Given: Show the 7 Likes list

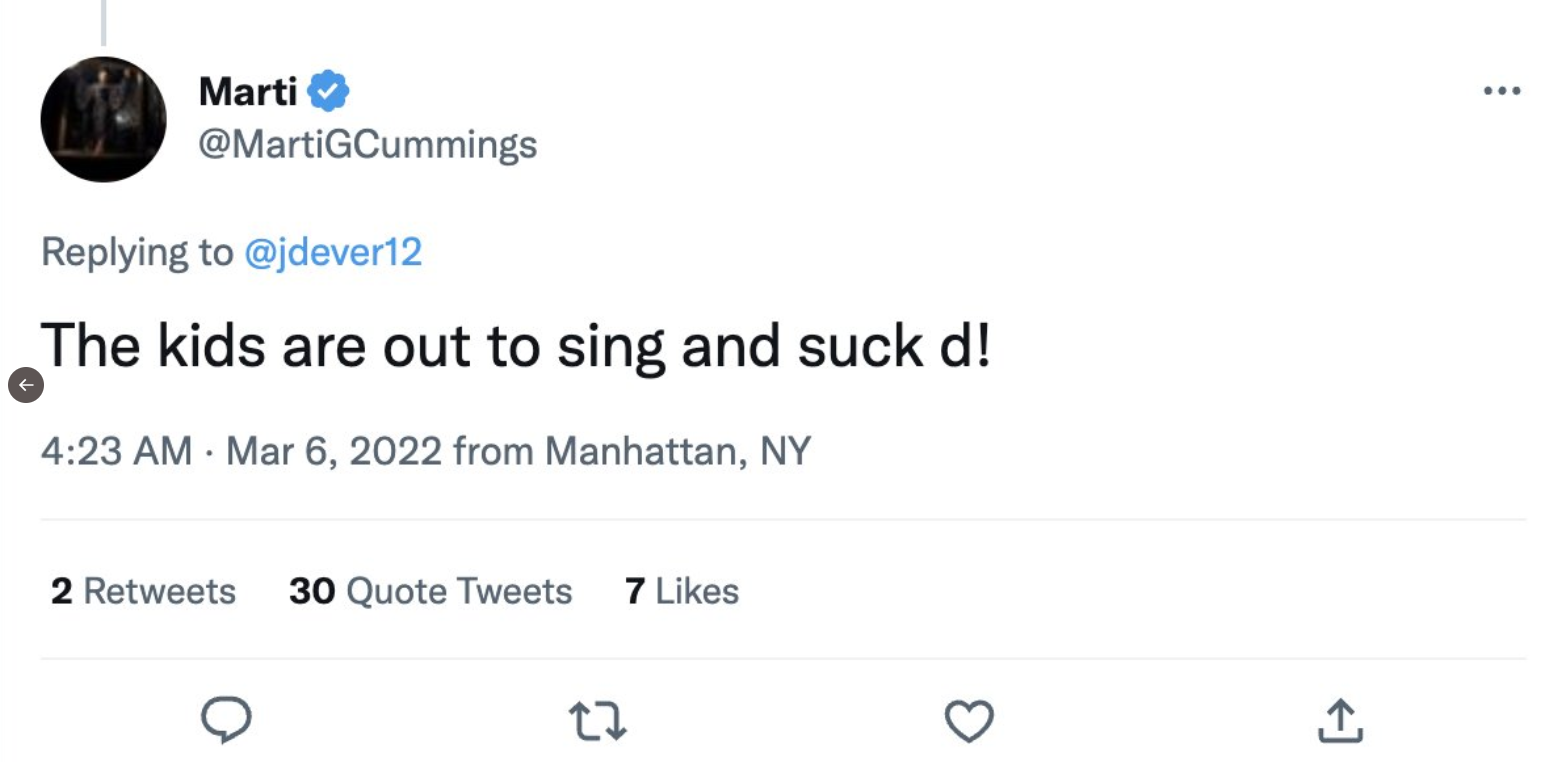Looking at the screenshot, I should (x=681, y=591).
